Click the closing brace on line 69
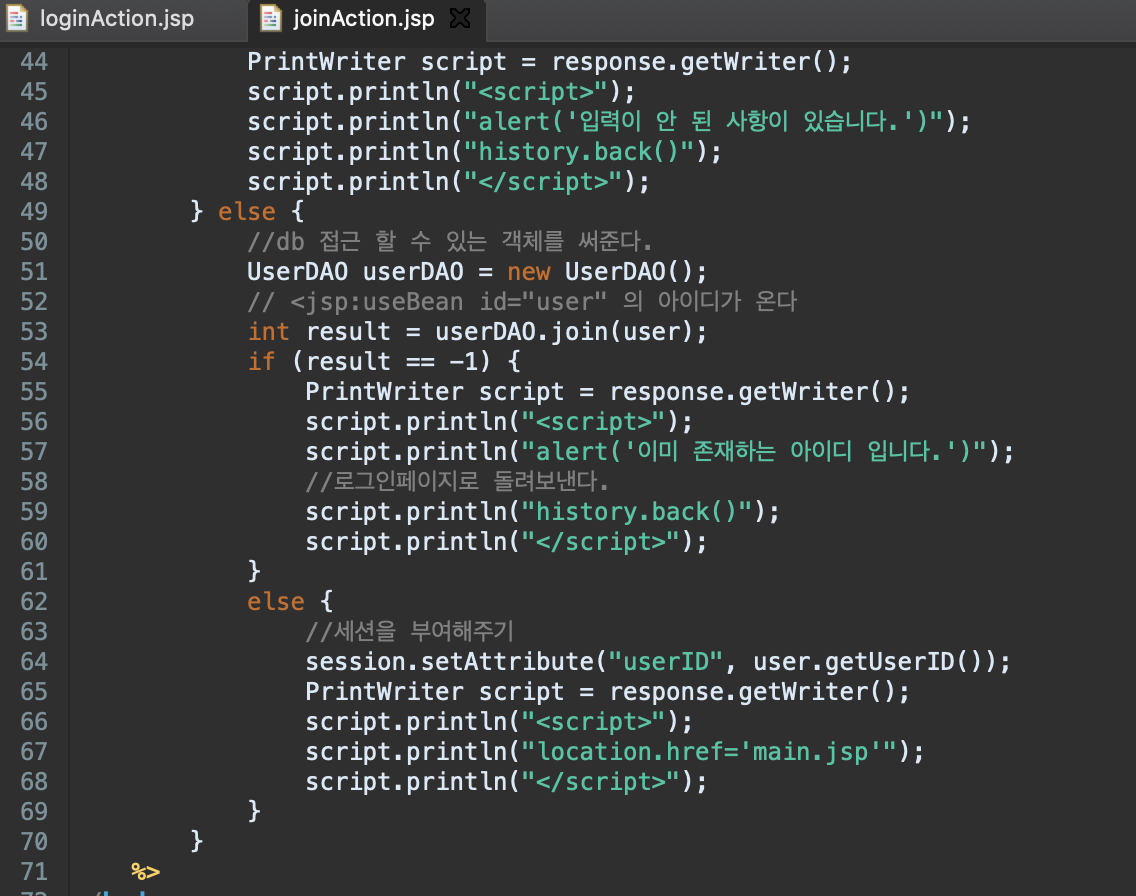The image size is (1136, 896). (x=254, y=811)
